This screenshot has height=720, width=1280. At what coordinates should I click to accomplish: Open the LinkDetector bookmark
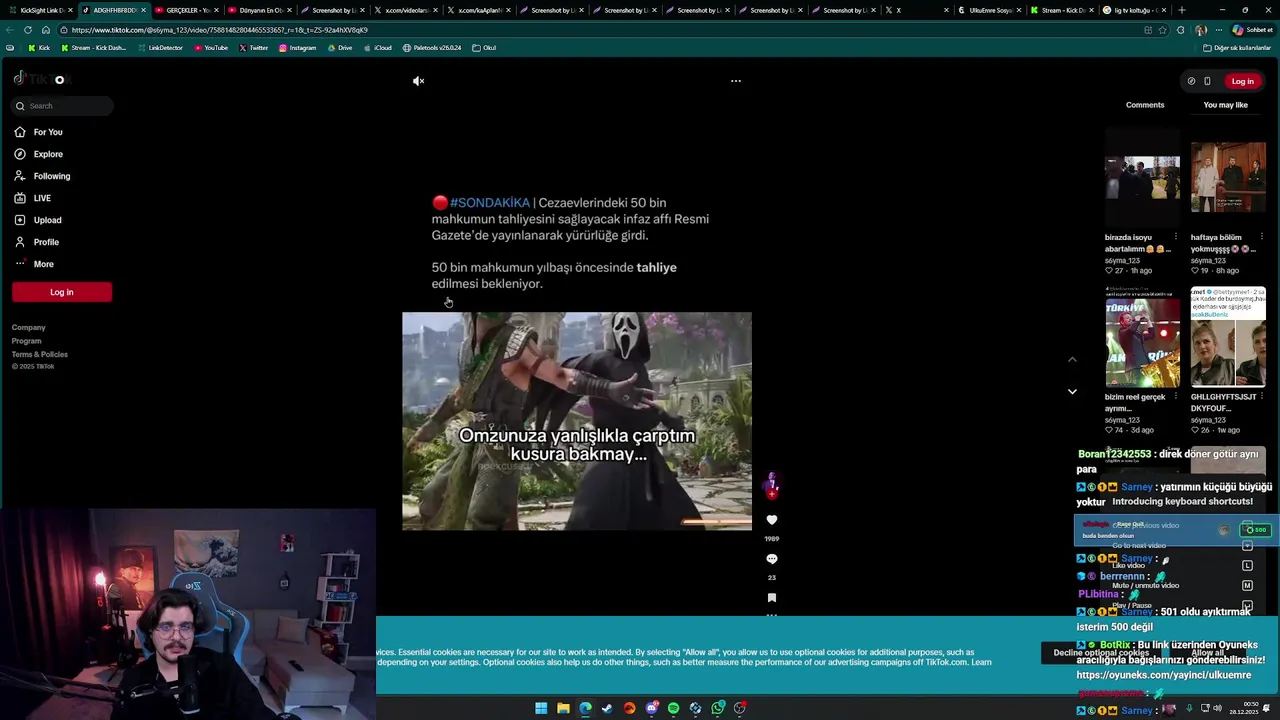[x=160, y=48]
